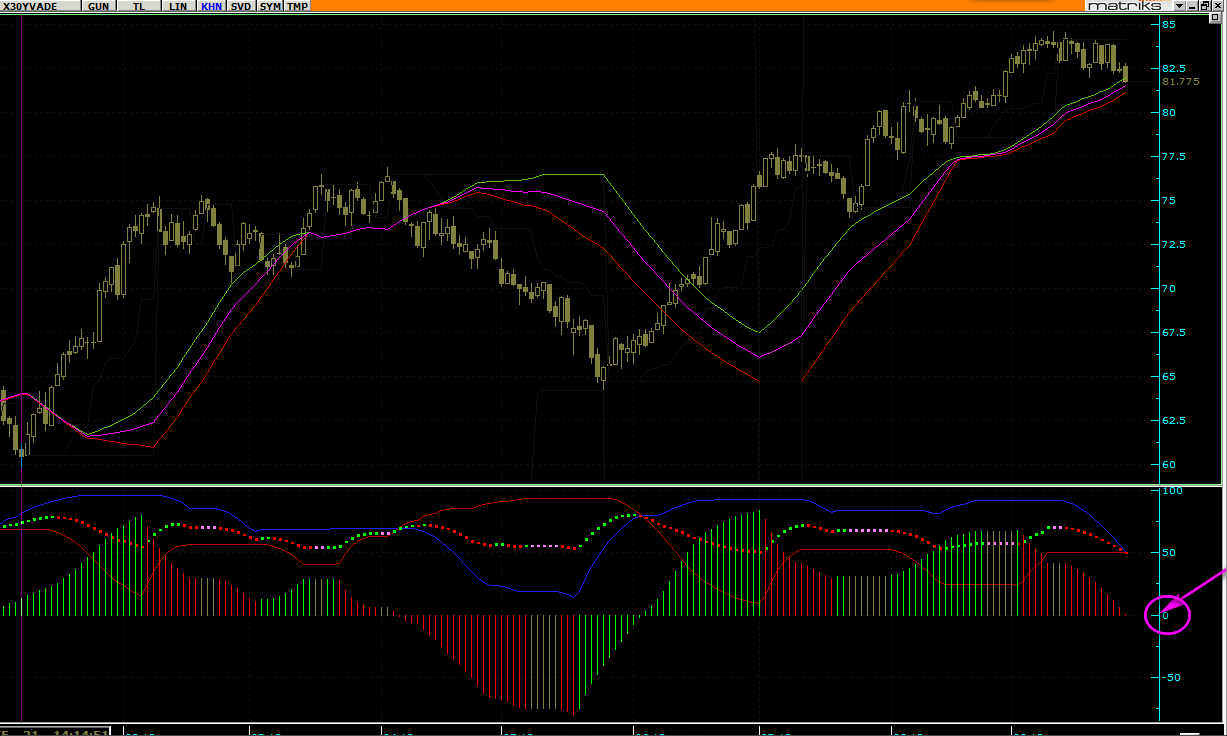This screenshot has width=1227, height=736.
Task: Open the dropdown arrow beside matriks logo
Action: 1180,6
